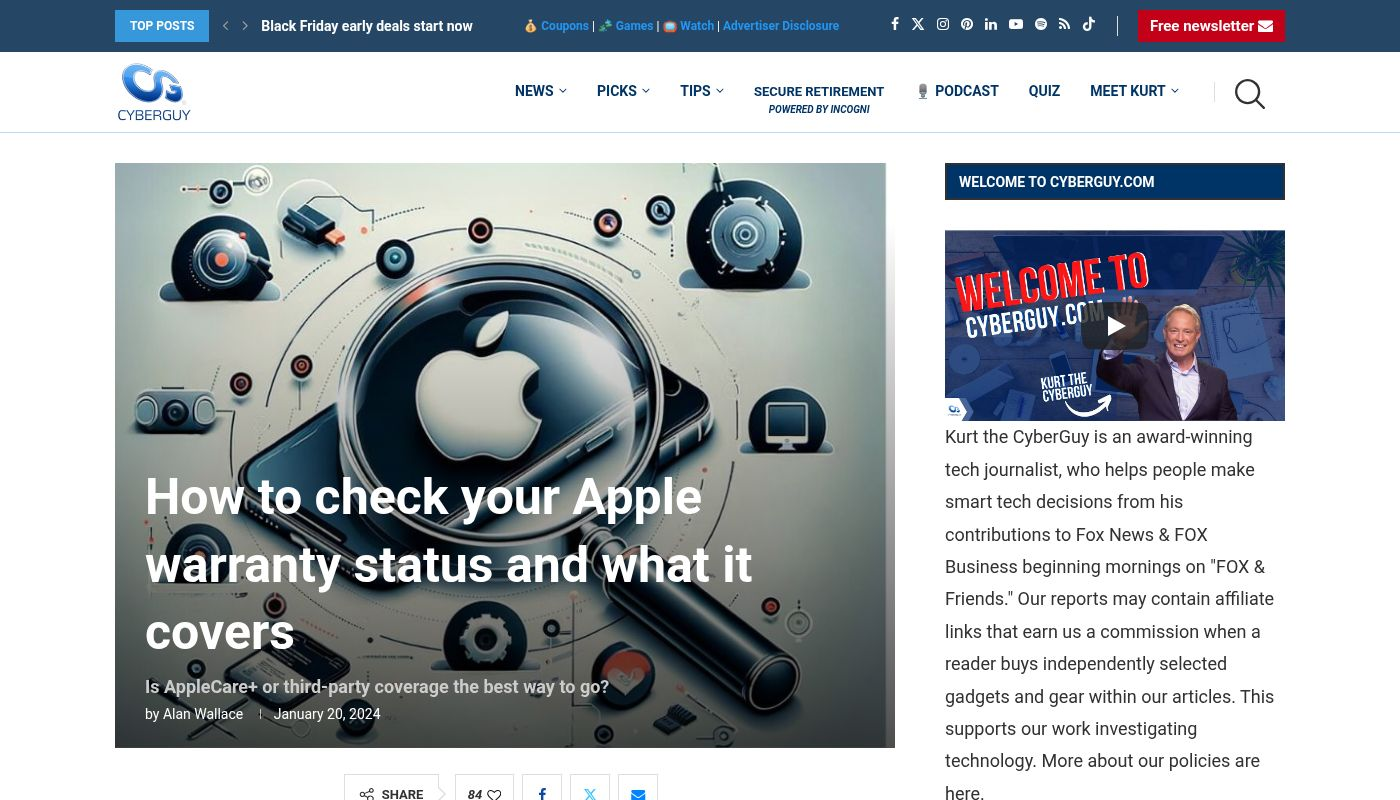This screenshot has height=800, width=1400.
Task: Click the Spotify icon in header
Action: coord(1040,25)
